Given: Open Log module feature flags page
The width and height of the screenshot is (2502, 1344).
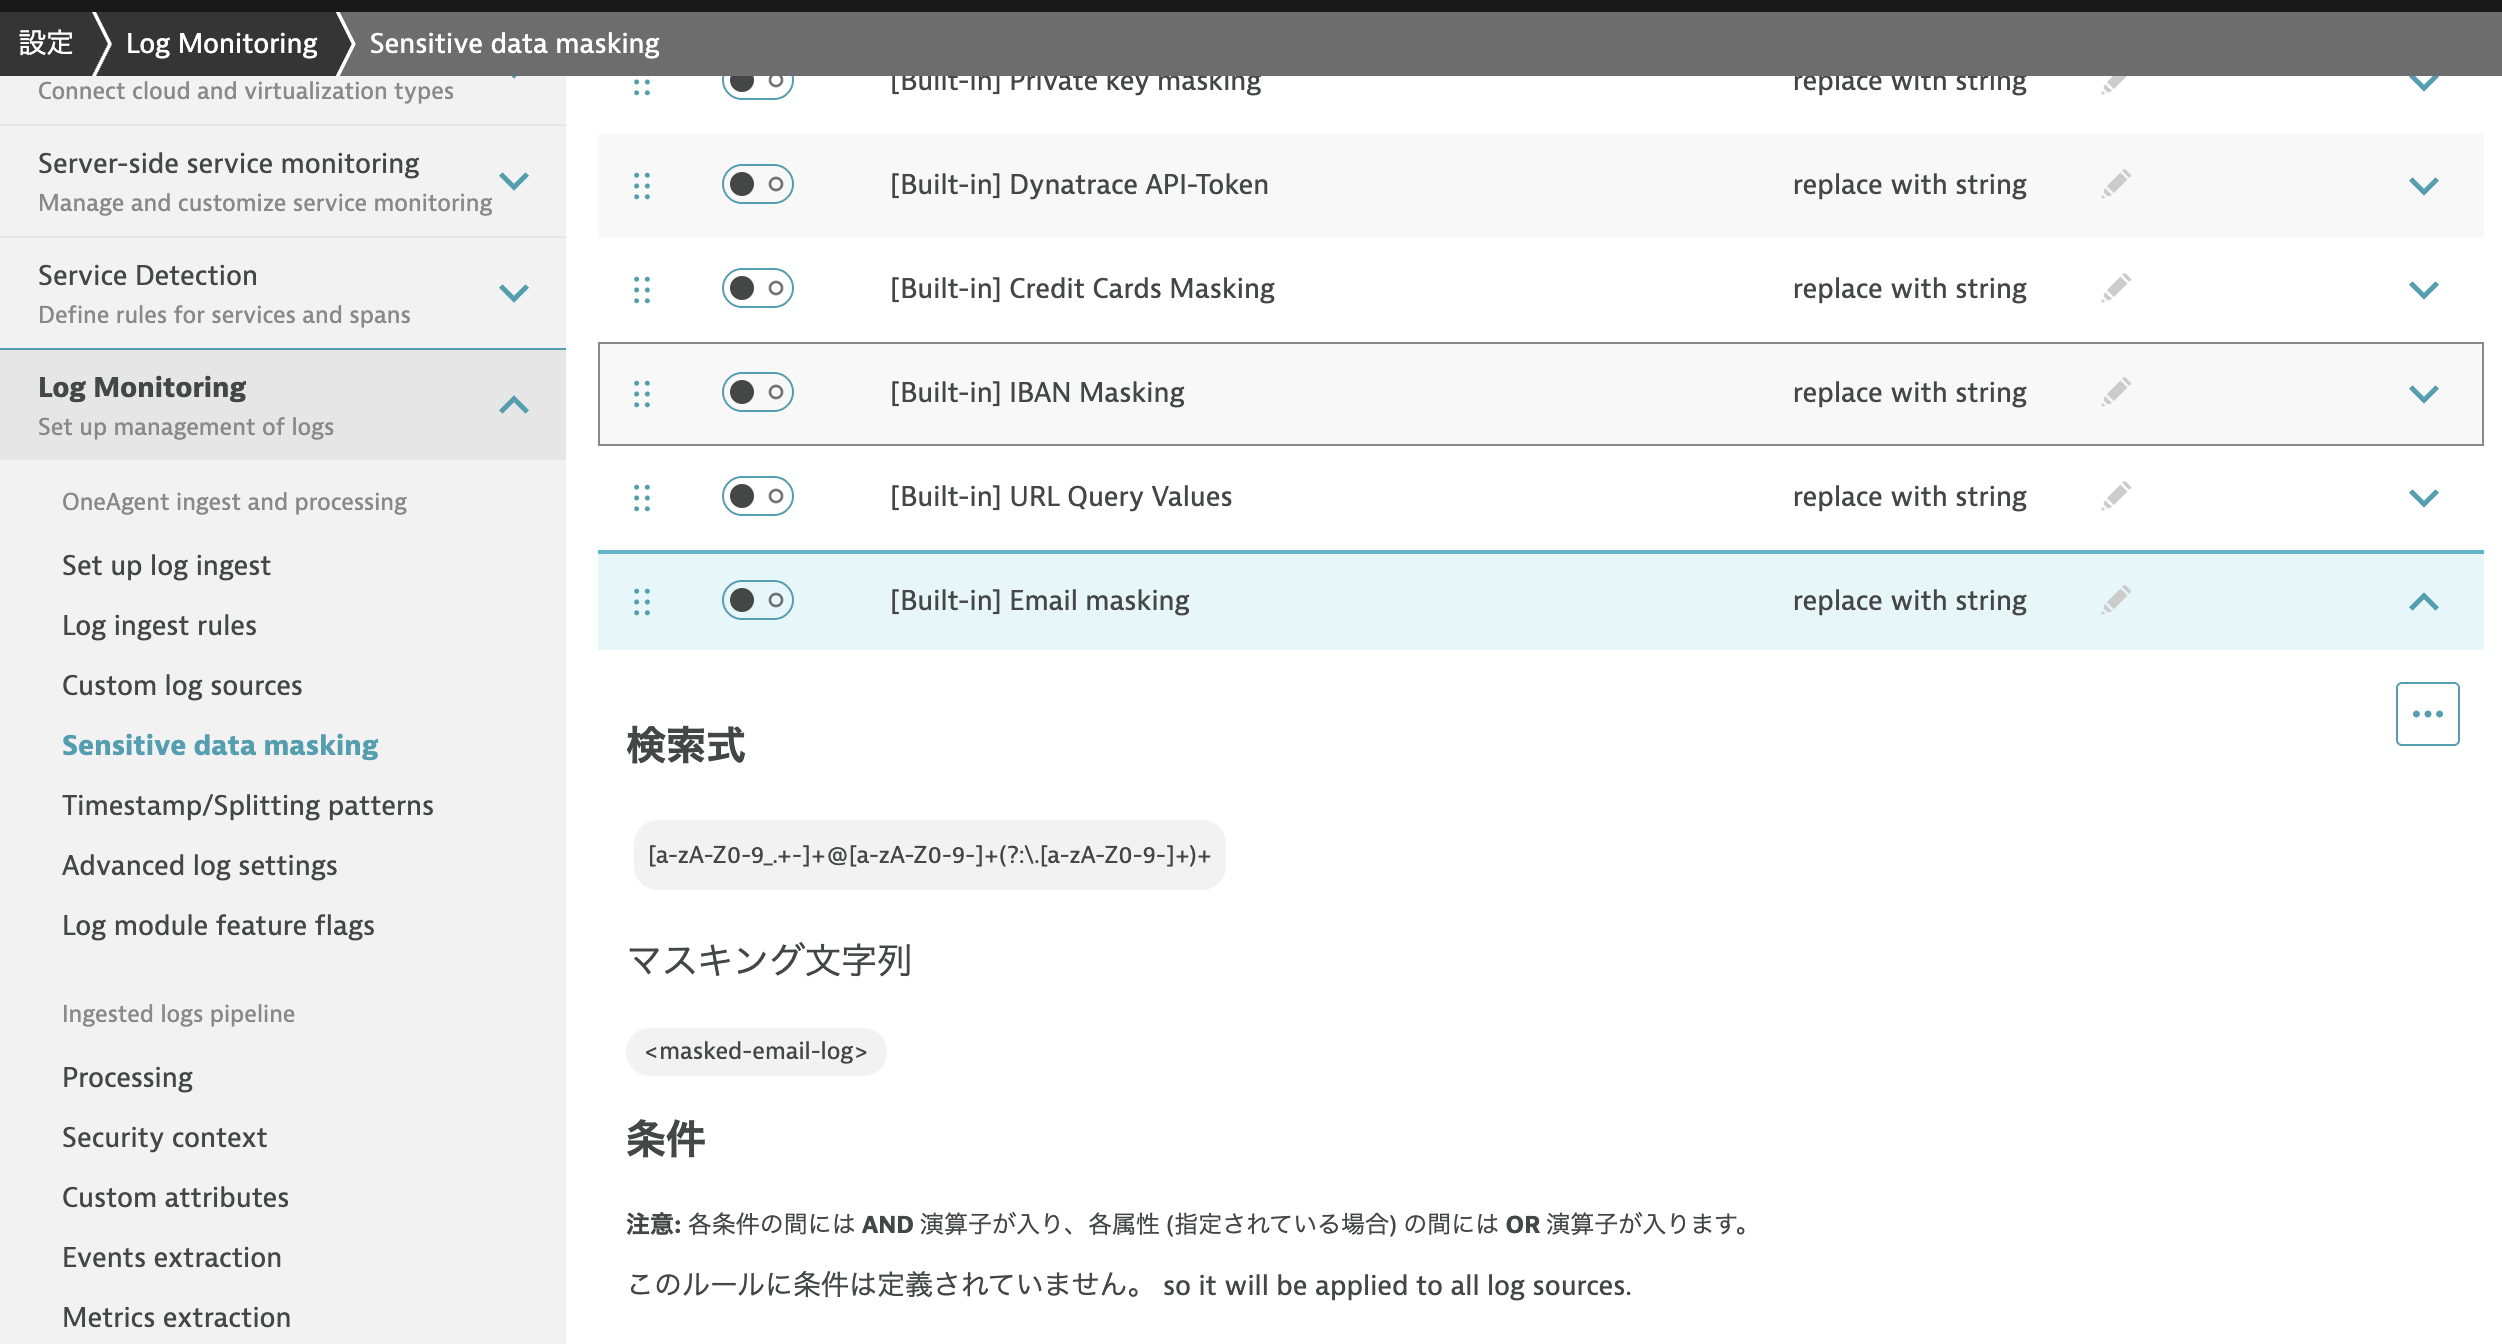Looking at the screenshot, I should pos(218,925).
